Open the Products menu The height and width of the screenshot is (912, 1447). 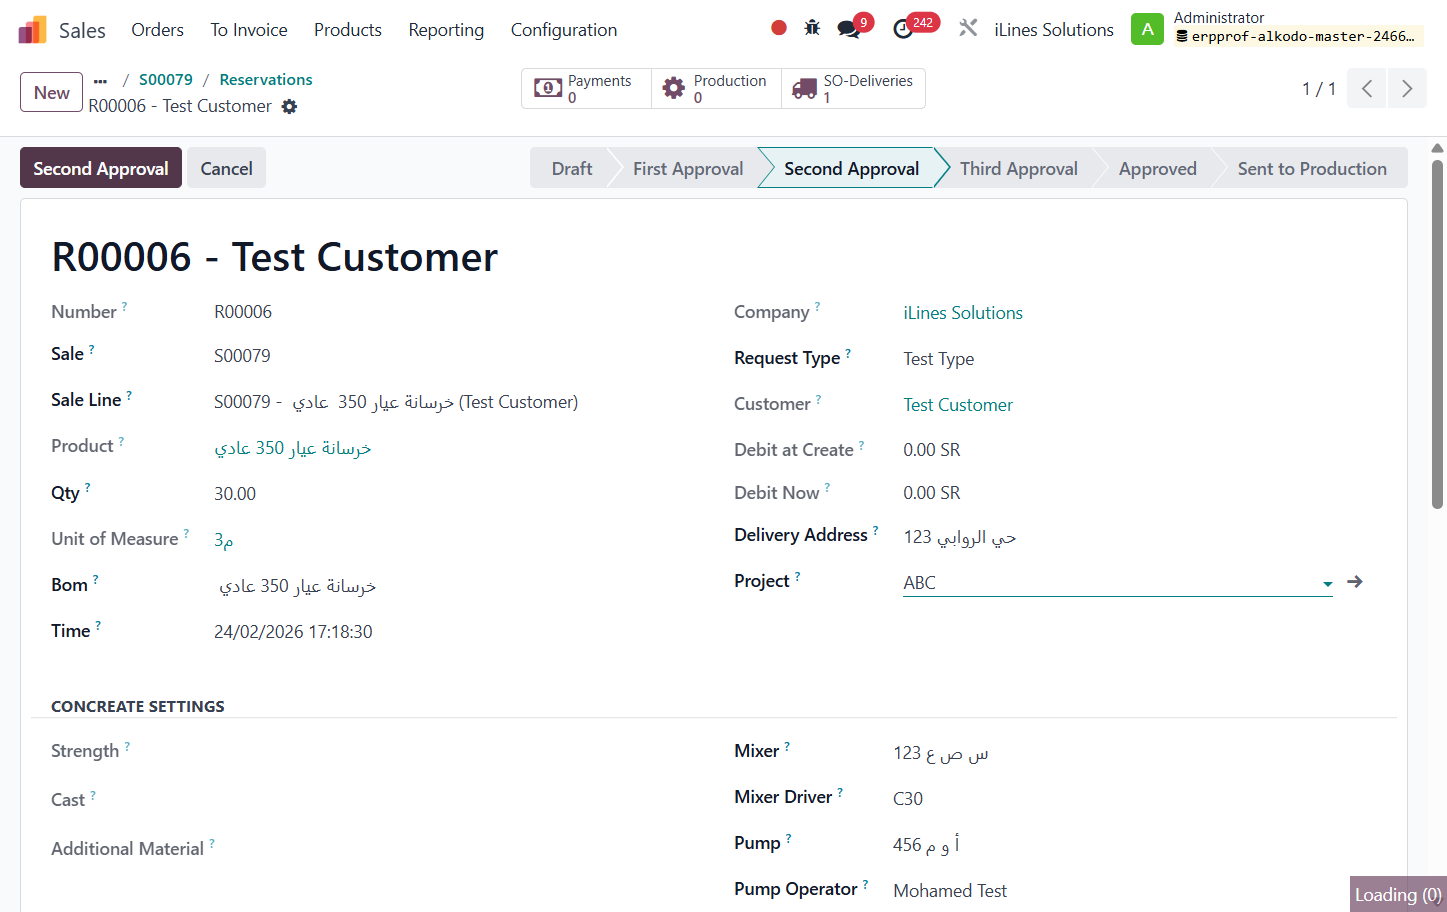tap(348, 30)
